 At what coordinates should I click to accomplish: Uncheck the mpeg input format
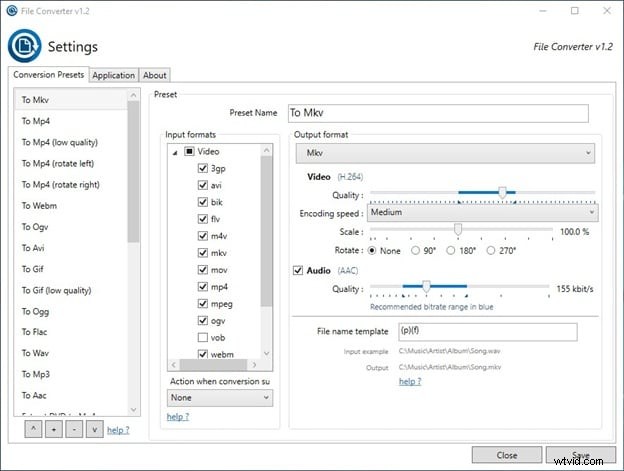click(x=203, y=304)
